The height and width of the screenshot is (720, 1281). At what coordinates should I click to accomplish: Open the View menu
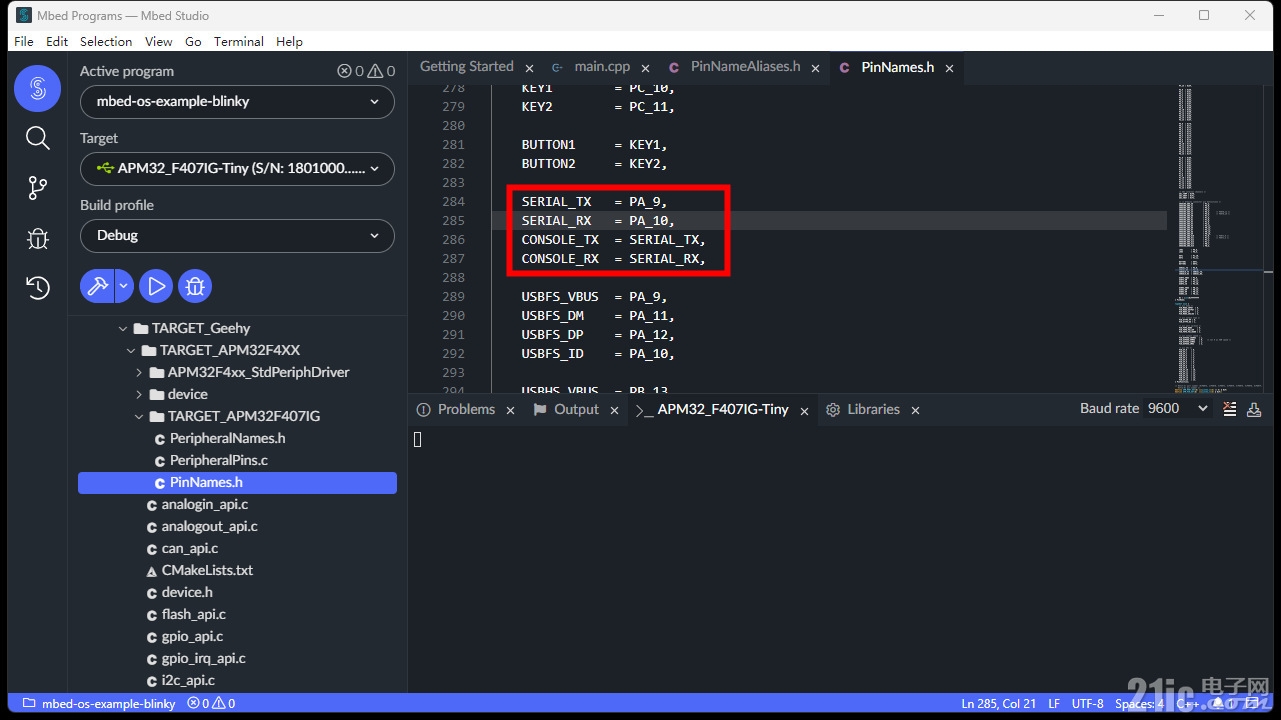click(158, 41)
